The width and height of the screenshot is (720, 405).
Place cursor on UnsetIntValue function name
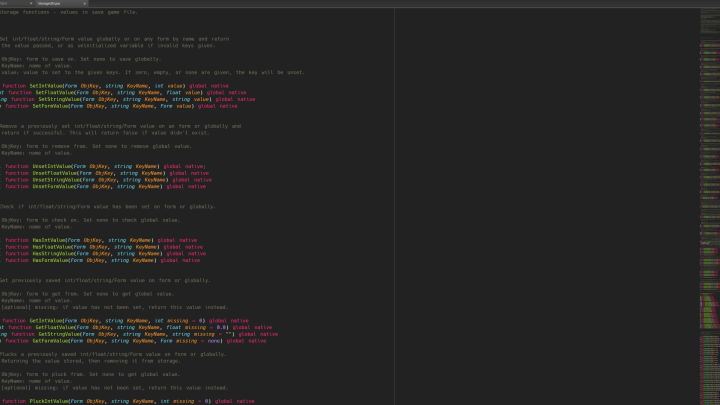[x=52, y=166]
